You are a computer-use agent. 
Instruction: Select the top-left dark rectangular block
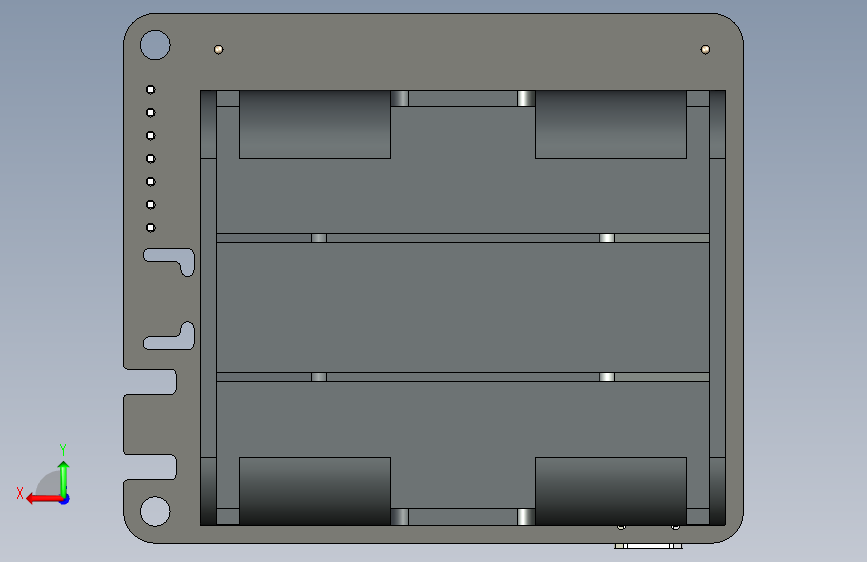click(x=315, y=124)
